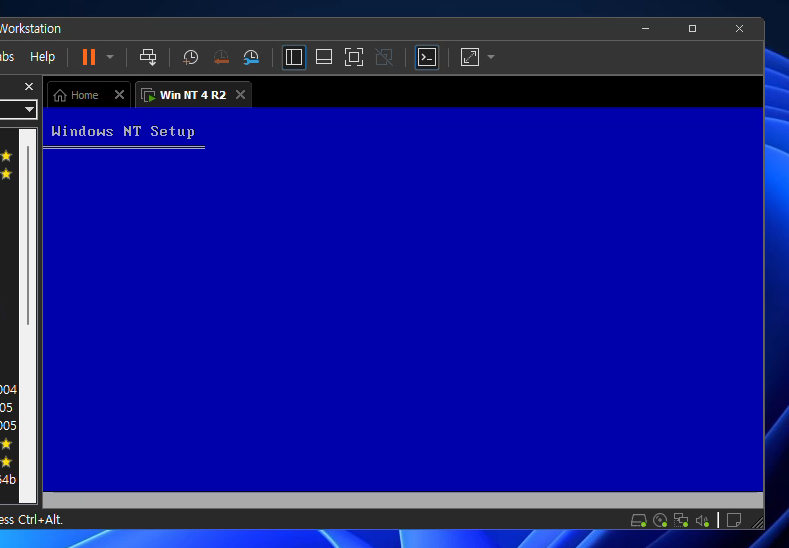Open the power options dropdown arrow
Image resolution: width=789 pixels, height=548 pixels.
(x=110, y=57)
